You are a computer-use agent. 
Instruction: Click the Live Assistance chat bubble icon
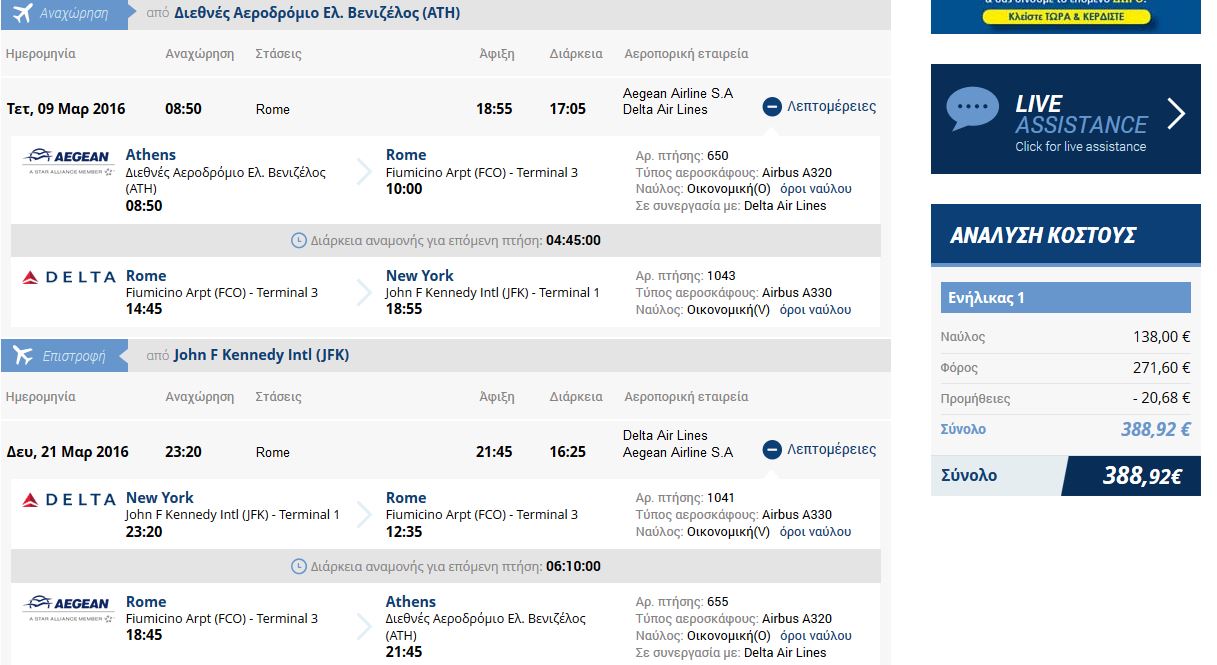(x=972, y=109)
